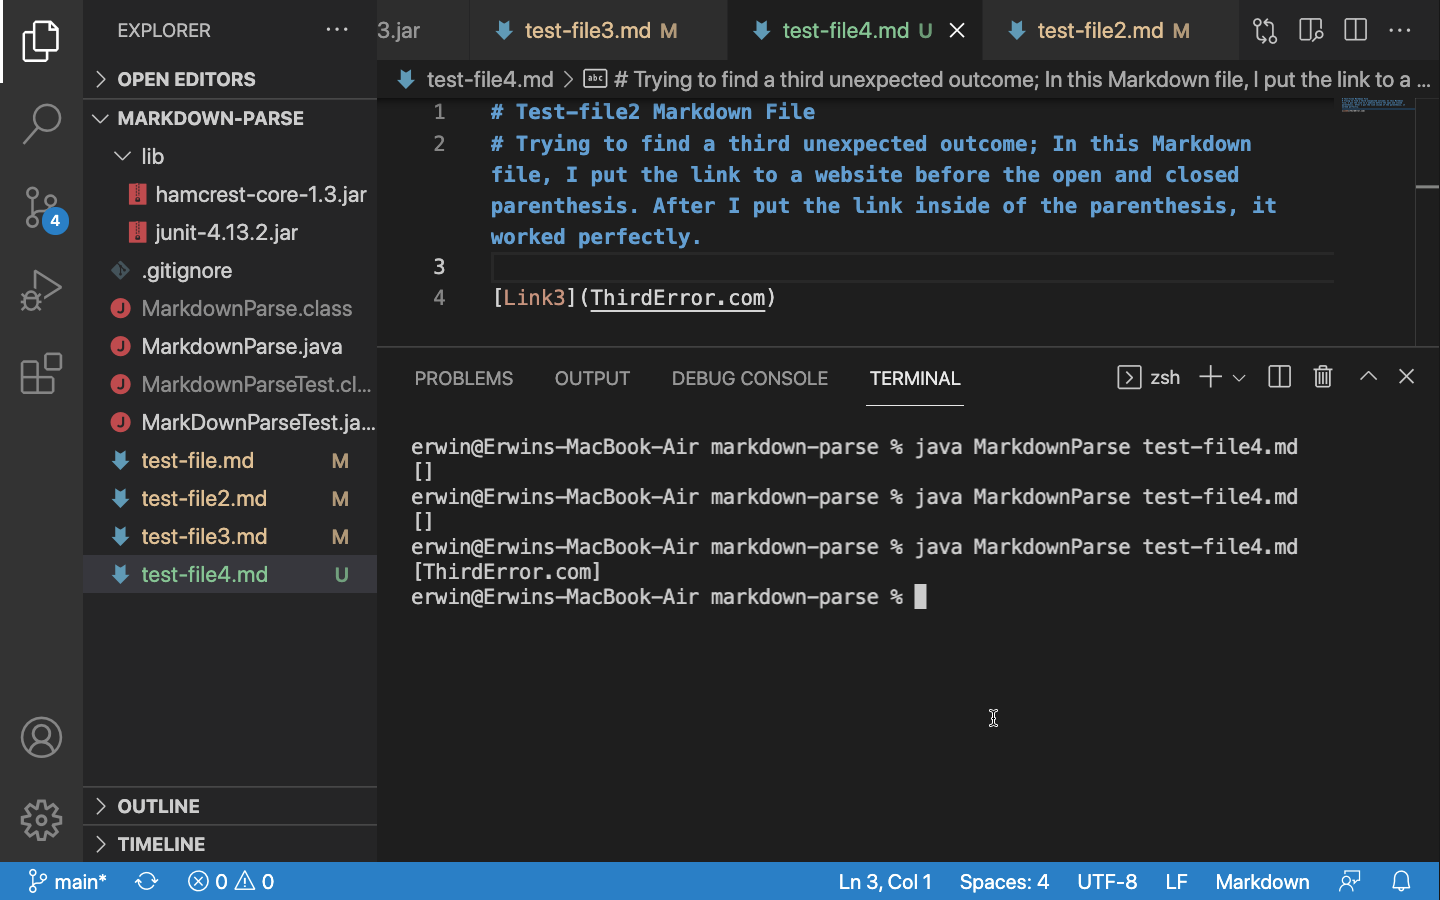Maximize the panel size with chevron
Viewport: 1440px width, 900px height.
pos(1368,377)
